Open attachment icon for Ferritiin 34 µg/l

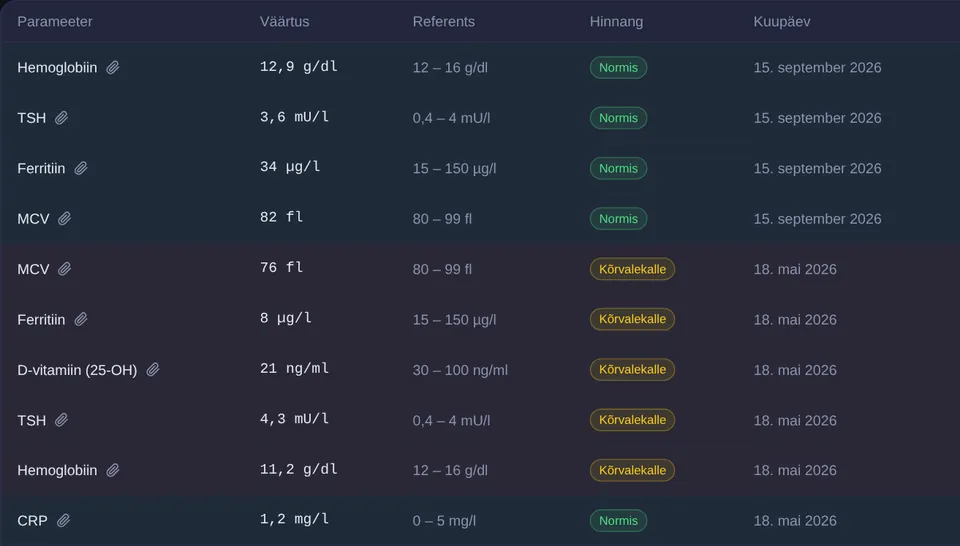click(x=81, y=168)
